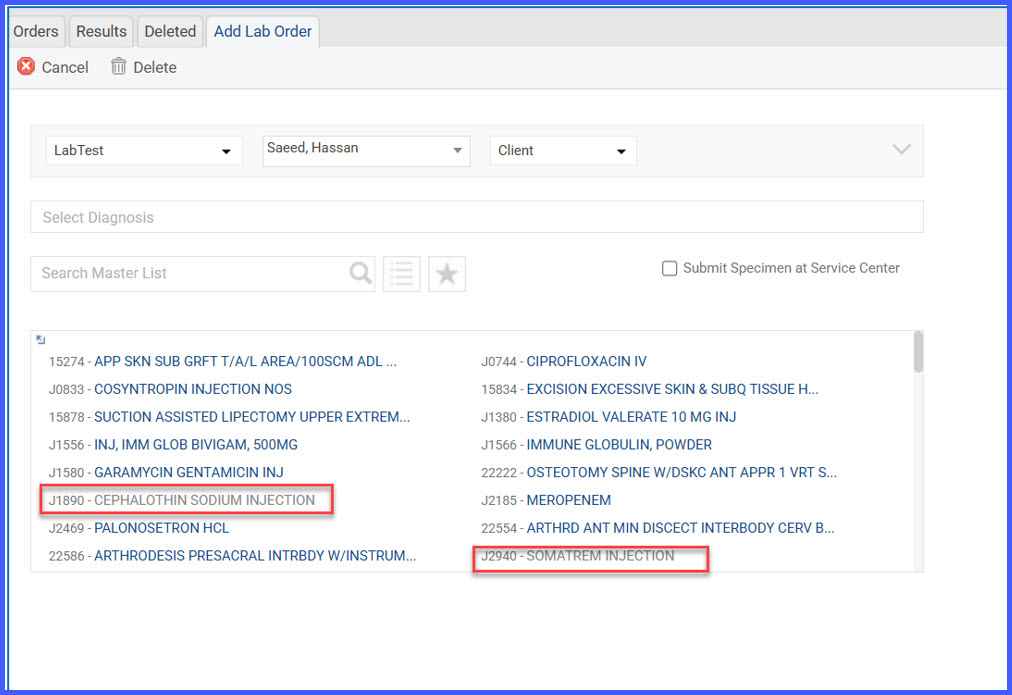
Task: Open the list view icon button
Action: pos(401,274)
